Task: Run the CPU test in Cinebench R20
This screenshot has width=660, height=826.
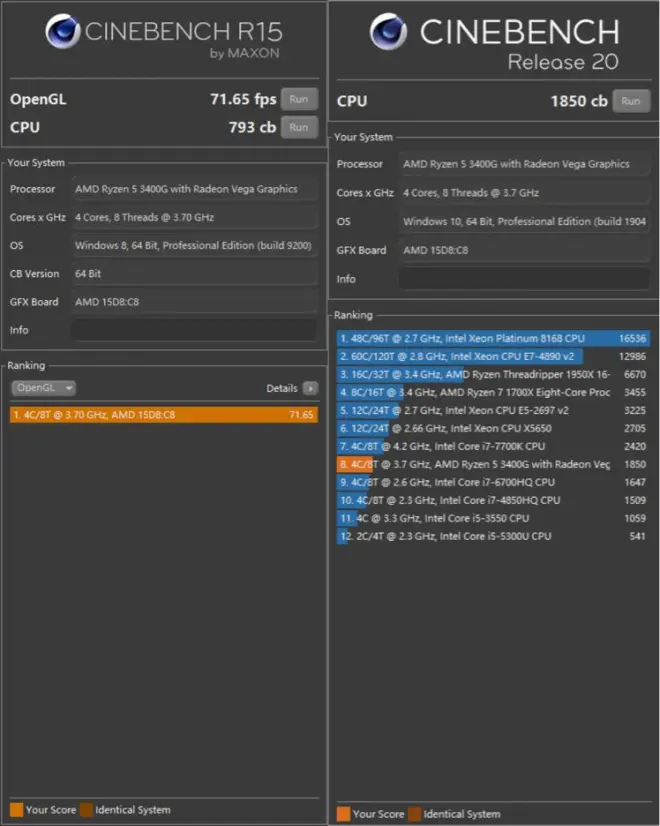Action: (x=630, y=101)
